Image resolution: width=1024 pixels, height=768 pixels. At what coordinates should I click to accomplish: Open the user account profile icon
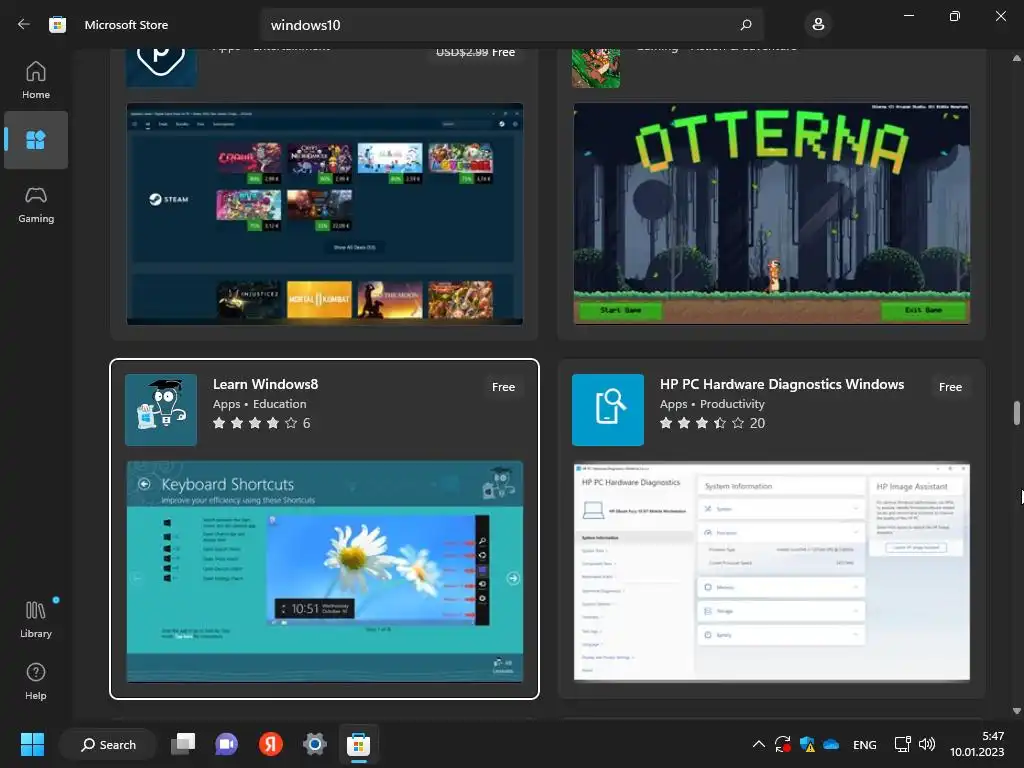818,25
